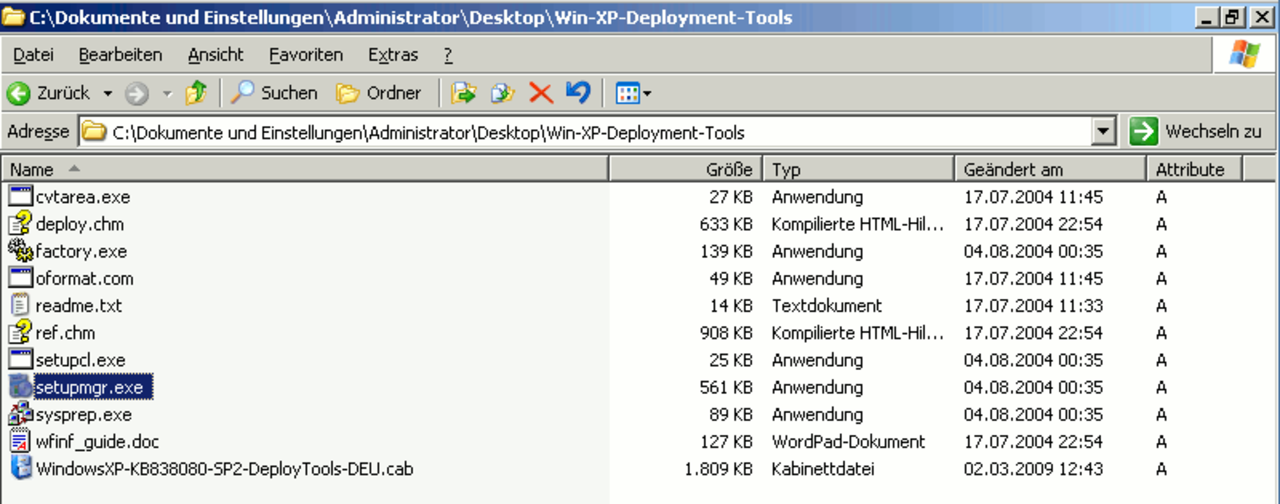Click the WordPad-Dokument type entry
This screenshot has height=504, width=1280.
pos(848,441)
